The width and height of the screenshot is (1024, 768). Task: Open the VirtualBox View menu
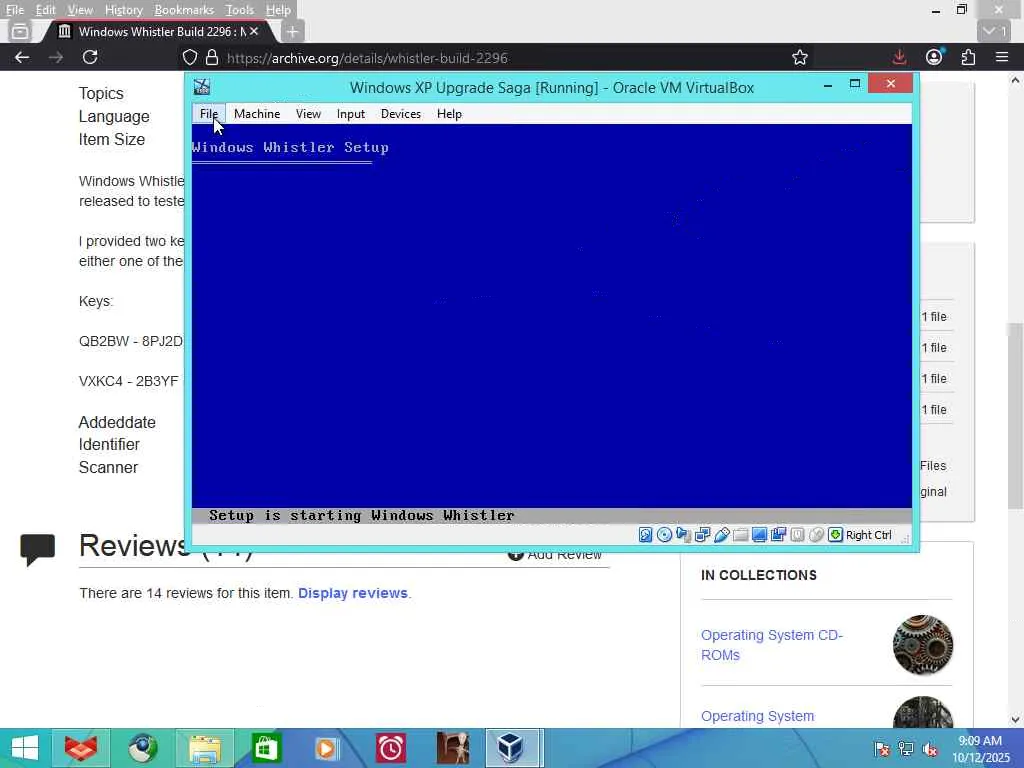[x=308, y=114]
